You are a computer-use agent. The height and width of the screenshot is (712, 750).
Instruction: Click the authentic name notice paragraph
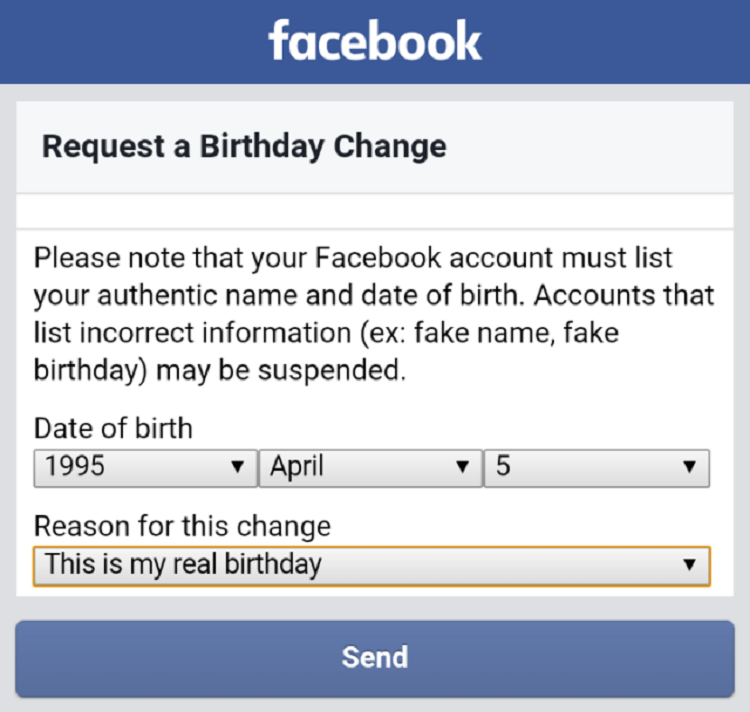374,314
